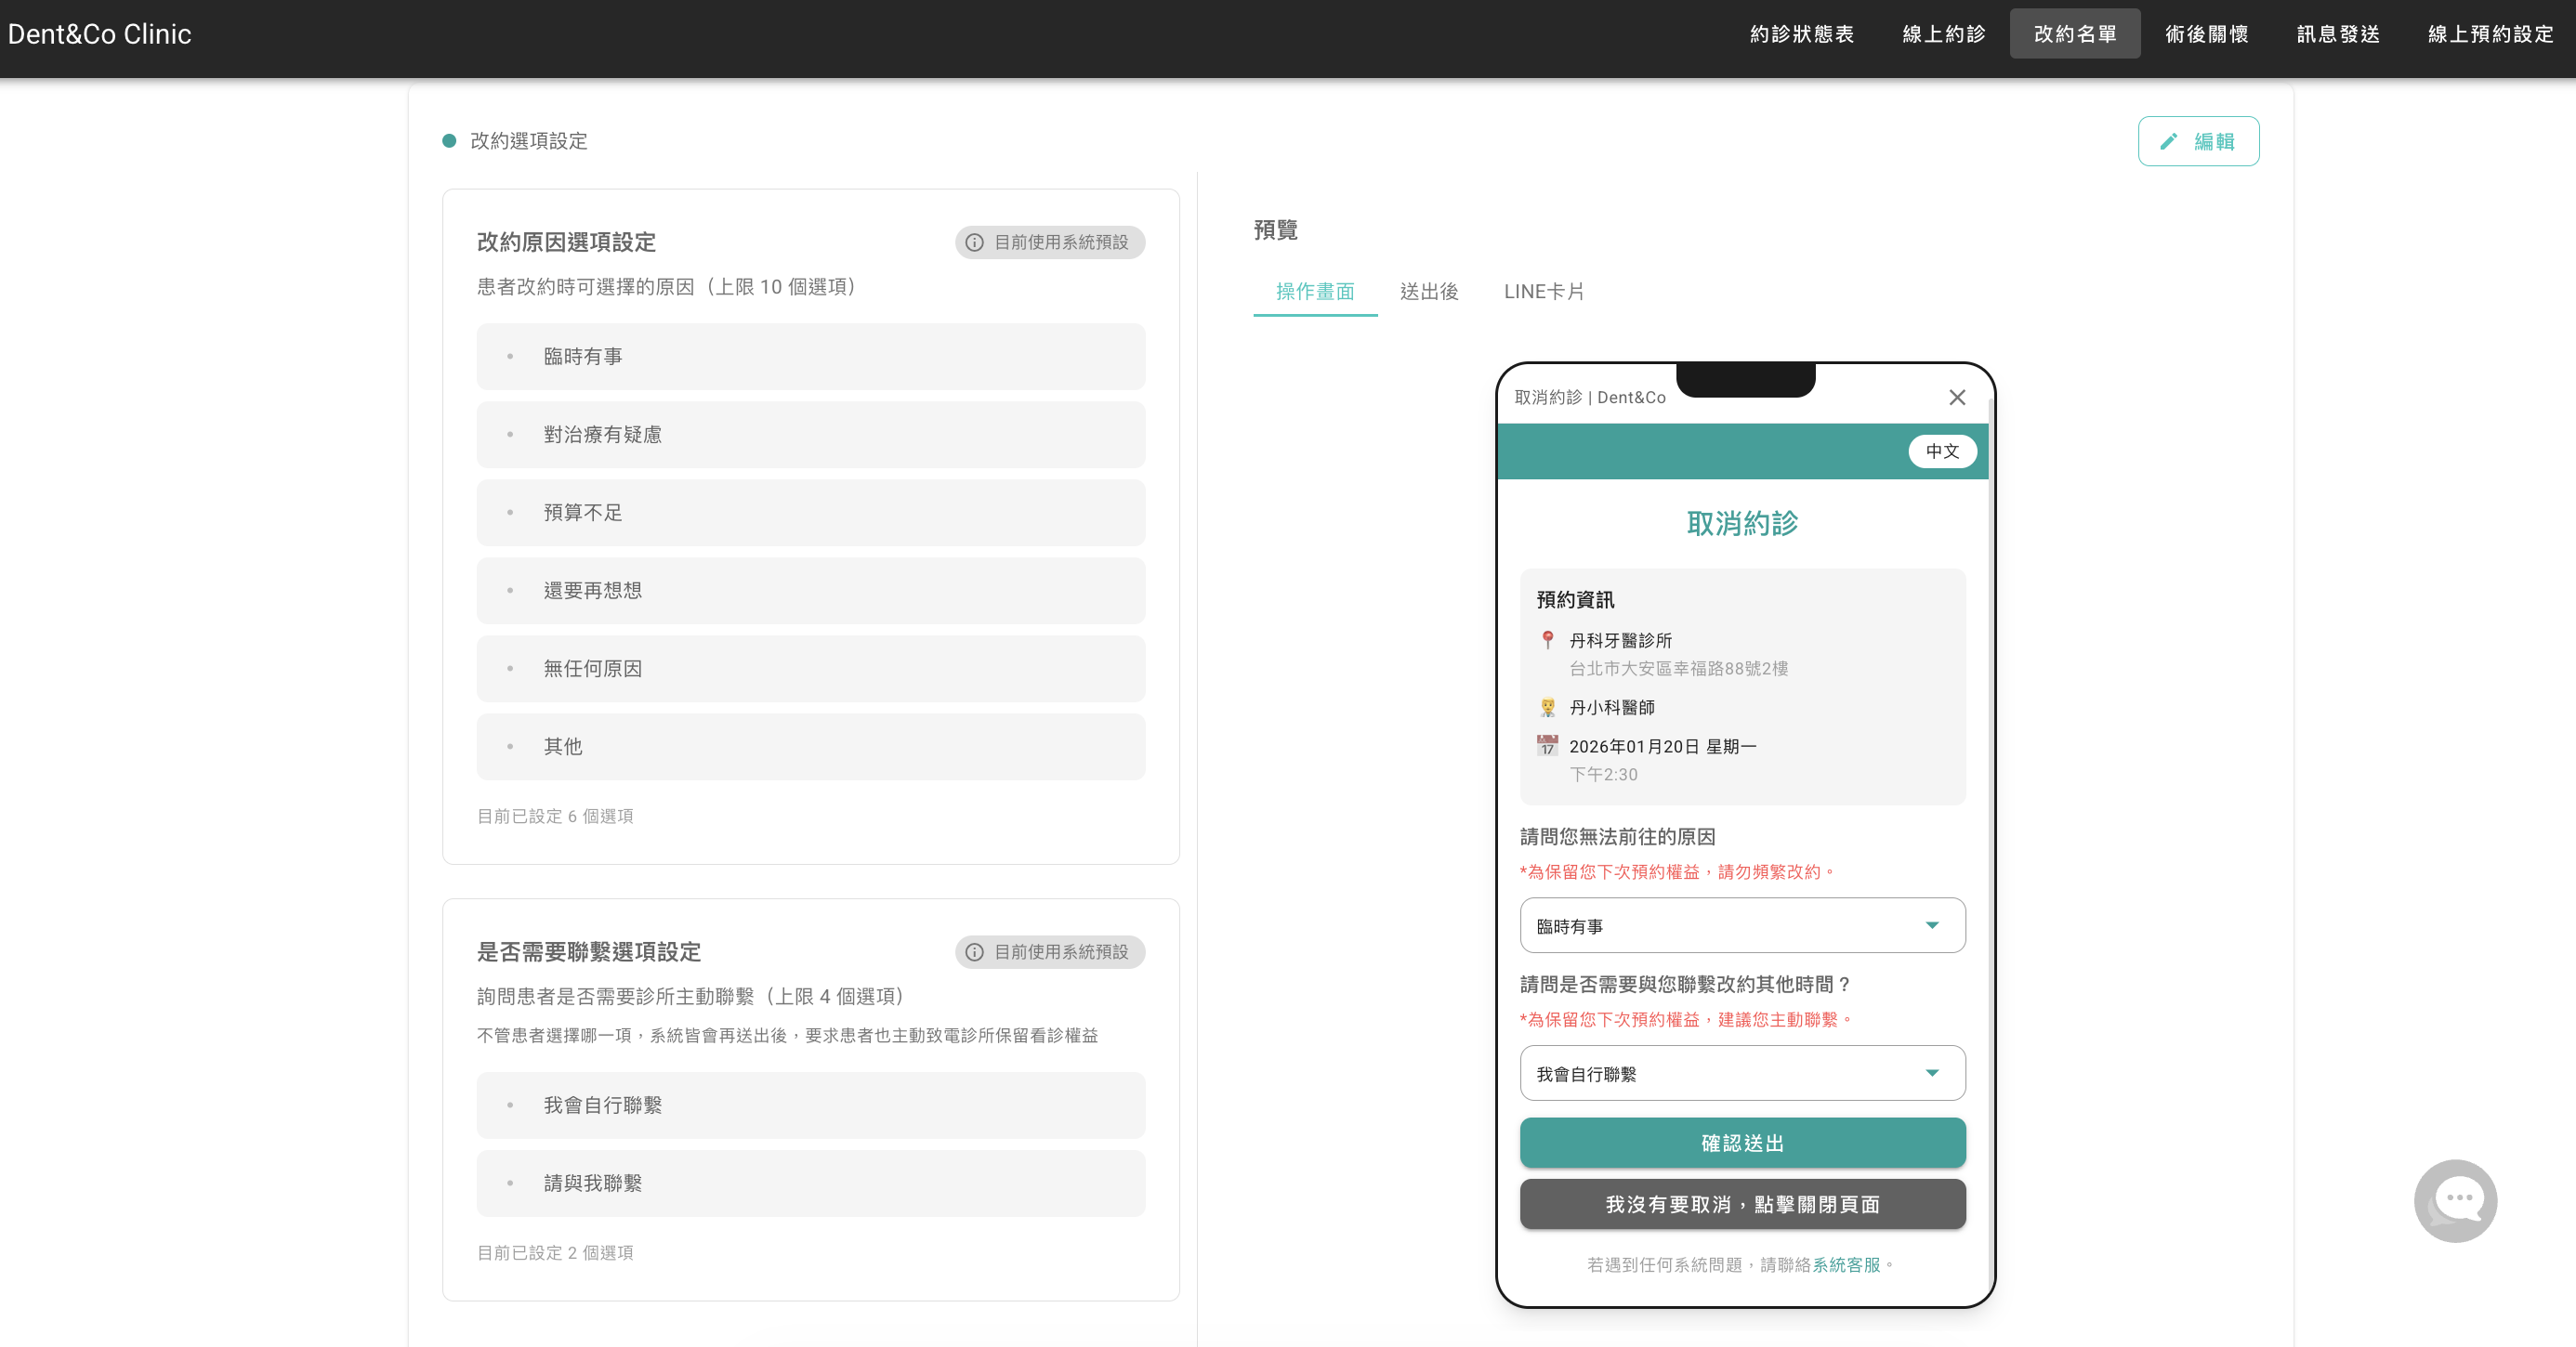This screenshot has height=1347, width=2576.
Task: Open the 我會自行聯繫 contact dropdown
Action: click(x=1742, y=1073)
